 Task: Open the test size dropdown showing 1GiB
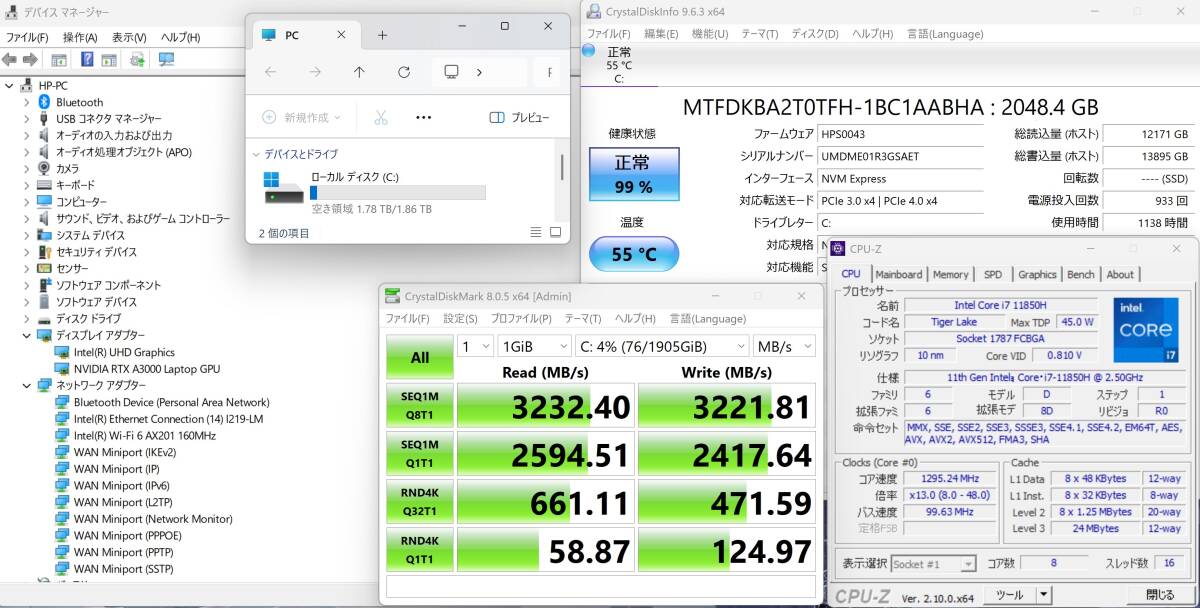534,346
